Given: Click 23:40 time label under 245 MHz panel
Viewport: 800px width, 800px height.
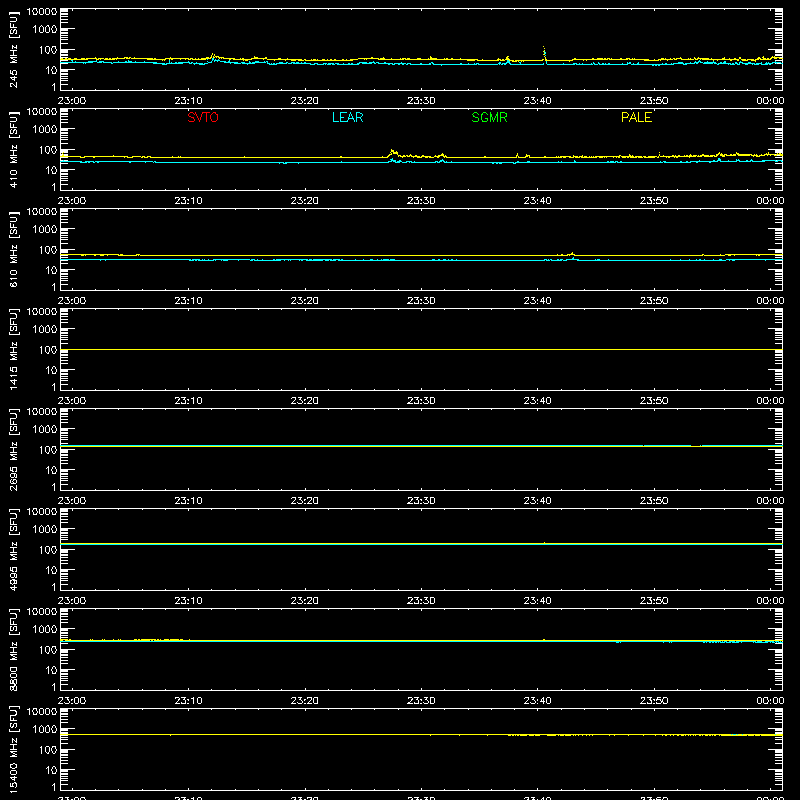Looking at the screenshot, I should click(537, 101).
